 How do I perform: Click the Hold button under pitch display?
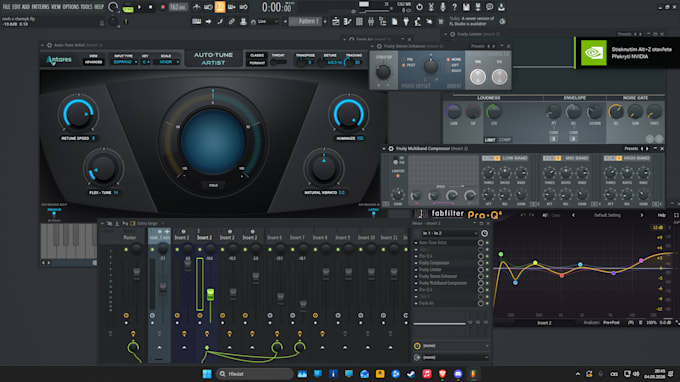click(x=213, y=186)
